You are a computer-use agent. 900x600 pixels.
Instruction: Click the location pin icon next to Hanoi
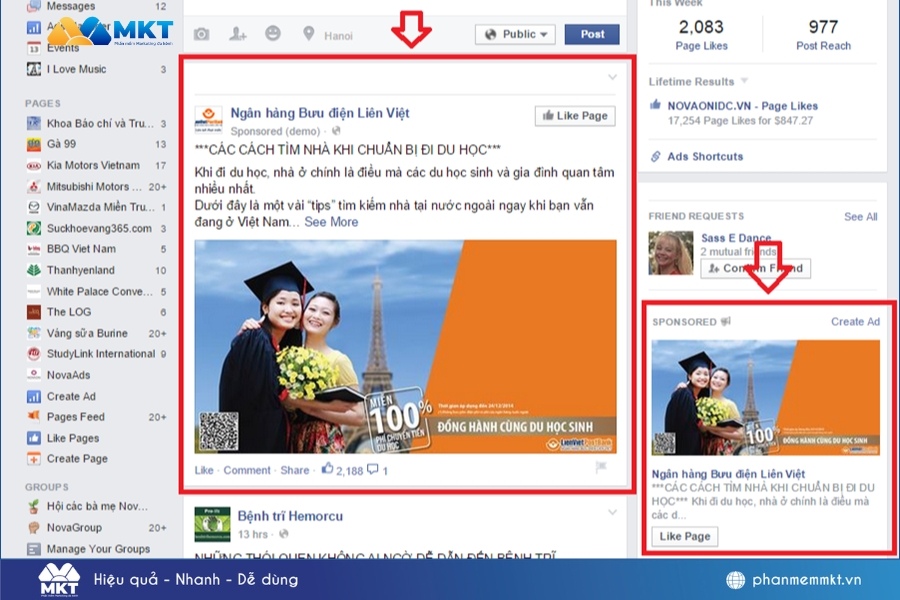point(306,34)
